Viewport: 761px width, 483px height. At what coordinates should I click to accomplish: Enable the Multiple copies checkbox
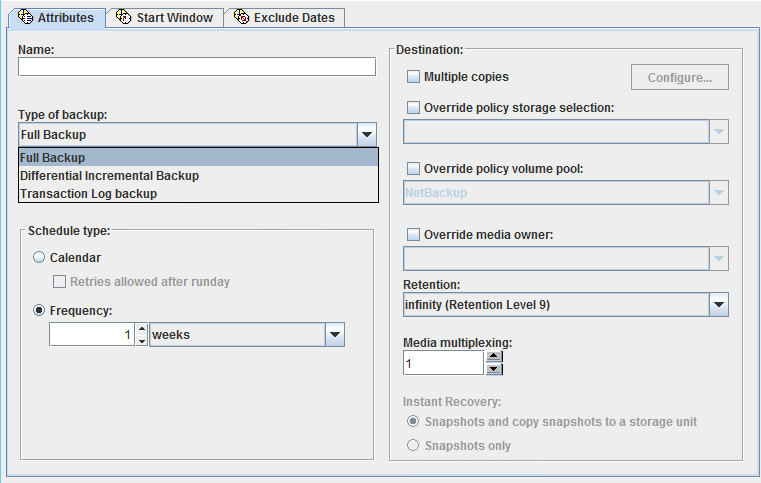pyautogui.click(x=413, y=77)
